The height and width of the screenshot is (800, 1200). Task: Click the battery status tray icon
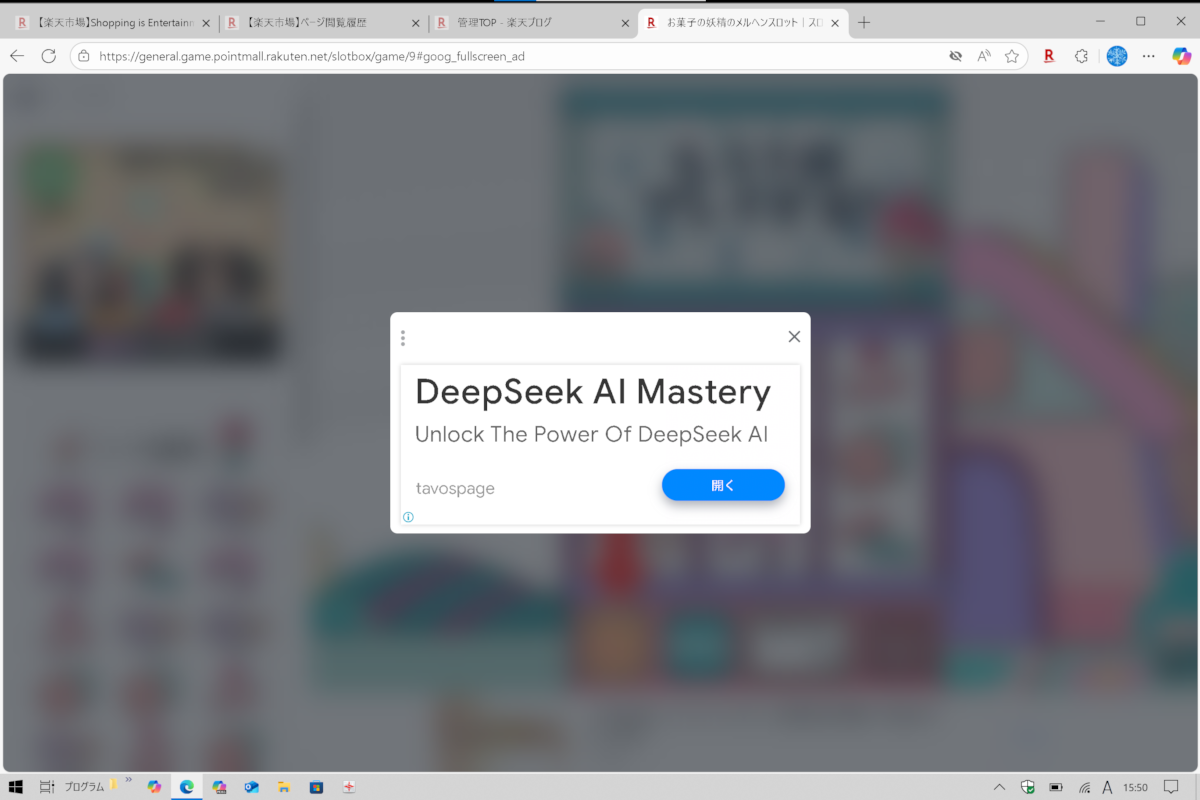(x=1055, y=787)
